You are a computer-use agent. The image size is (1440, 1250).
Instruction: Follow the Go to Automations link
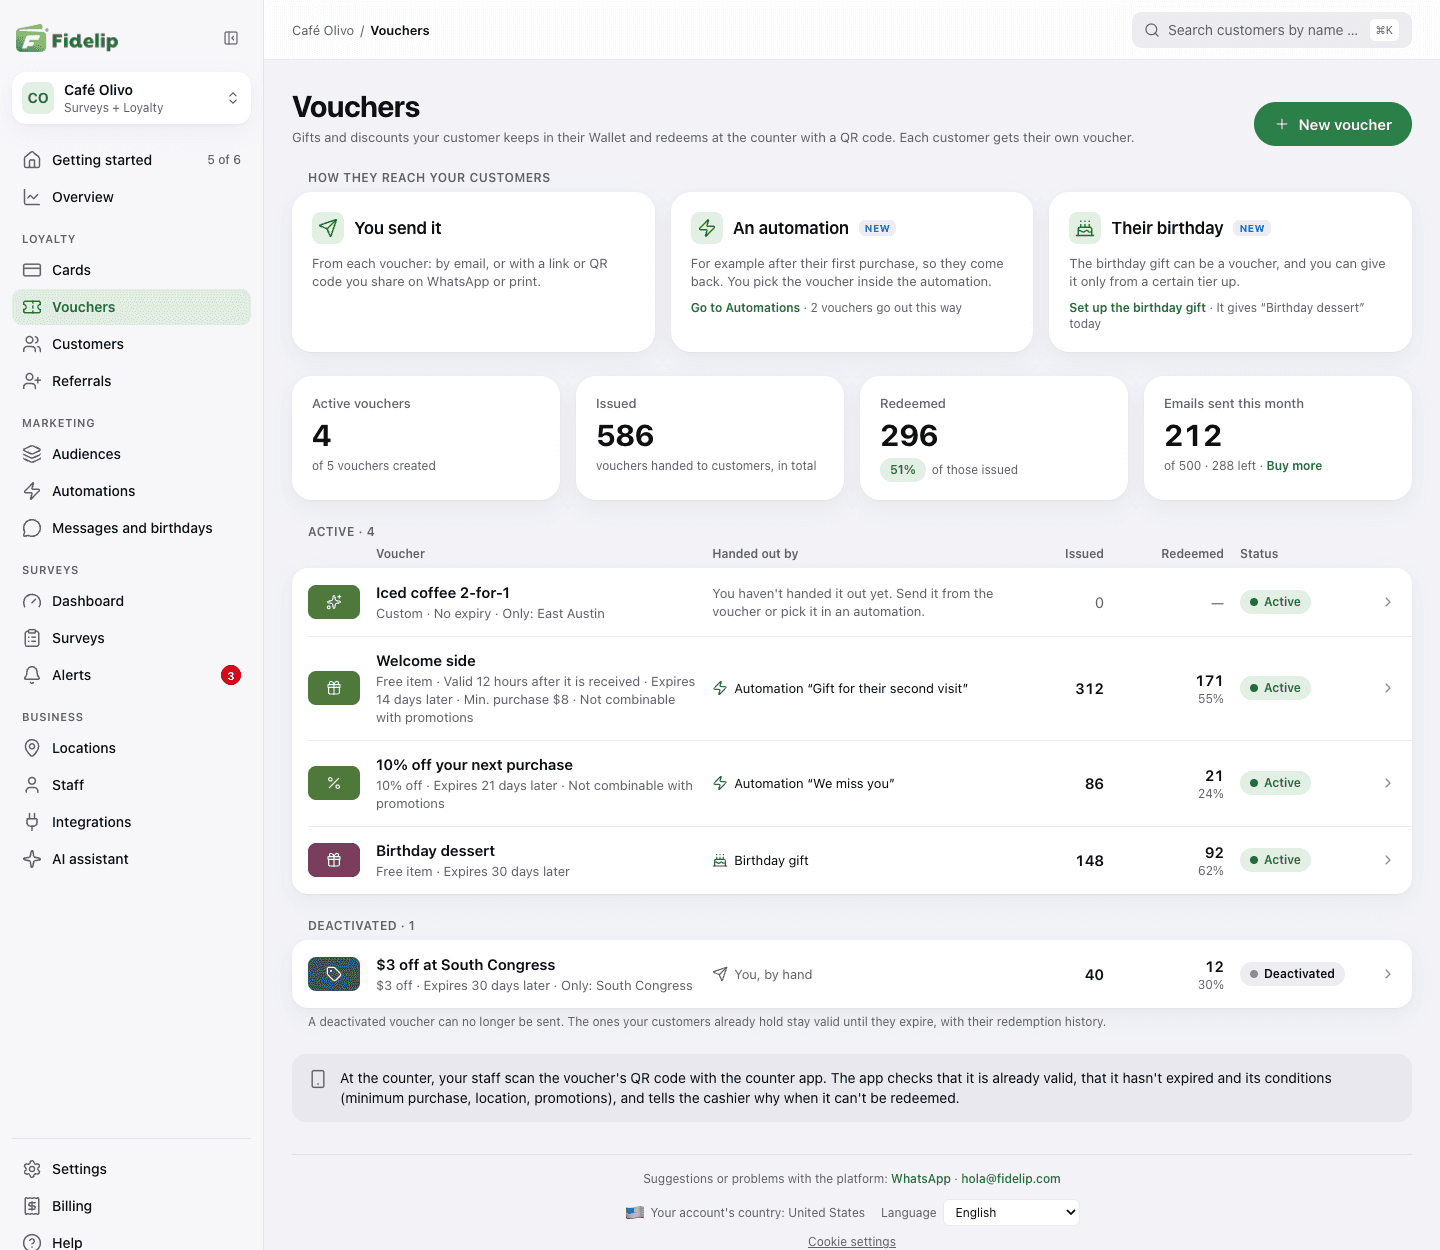[x=745, y=308]
